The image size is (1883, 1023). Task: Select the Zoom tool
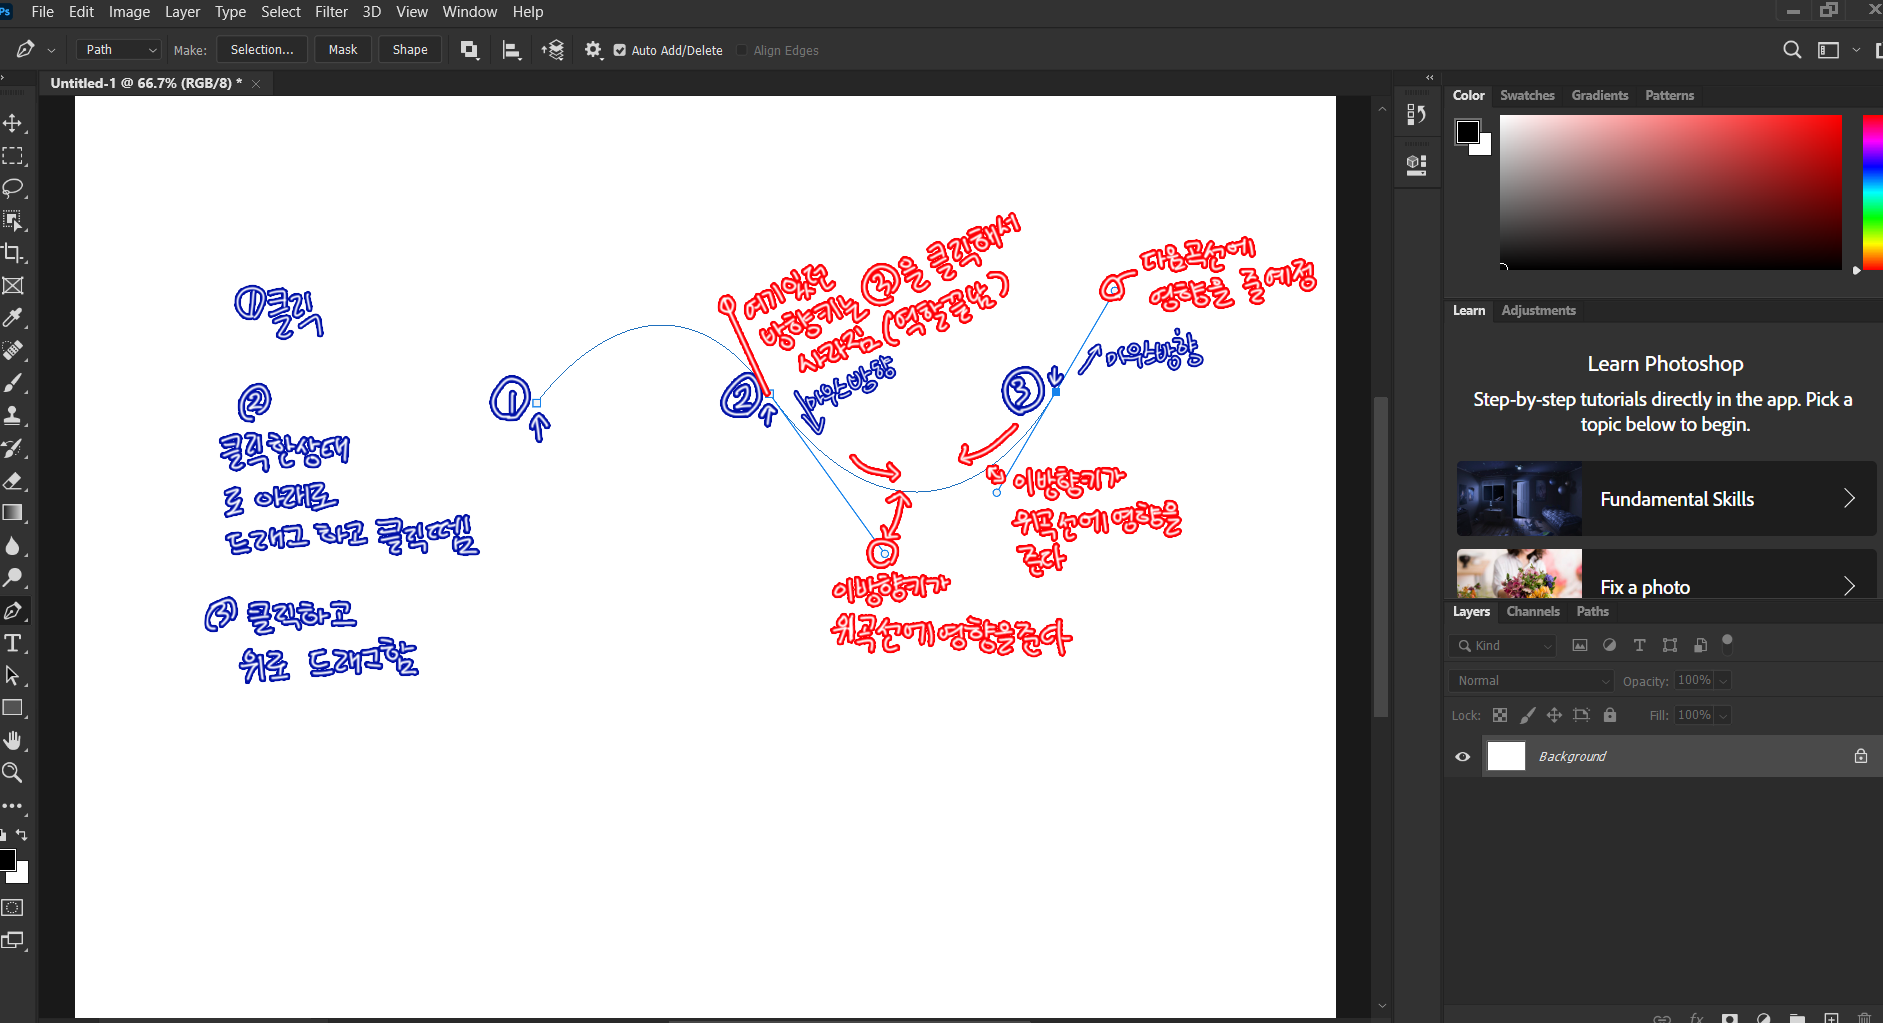point(13,772)
